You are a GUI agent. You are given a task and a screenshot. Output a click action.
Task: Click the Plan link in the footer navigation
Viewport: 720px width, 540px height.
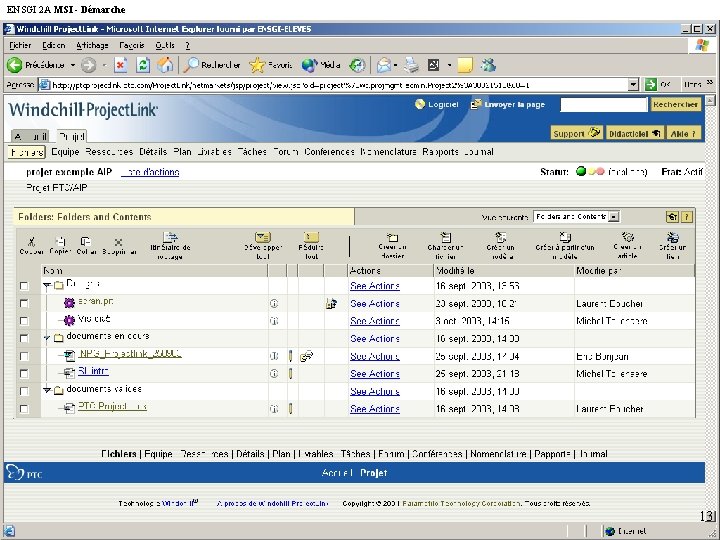pos(281,454)
